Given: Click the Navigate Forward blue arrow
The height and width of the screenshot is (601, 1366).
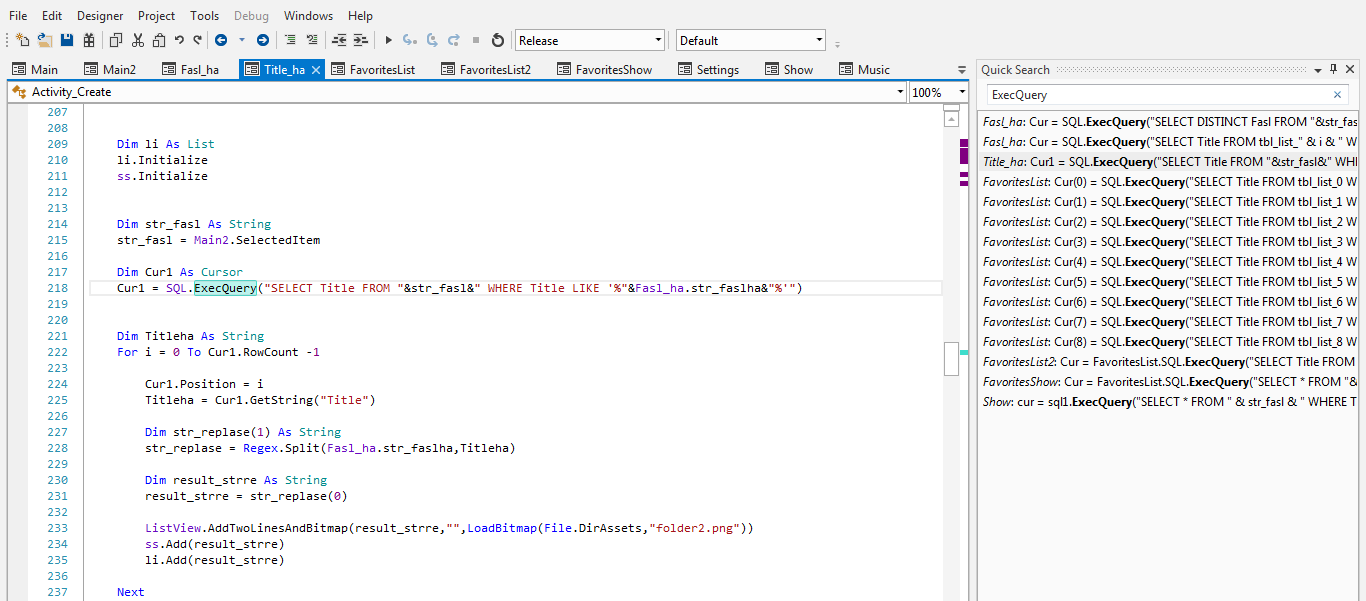Looking at the screenshot, I should [x=263, y=41].
